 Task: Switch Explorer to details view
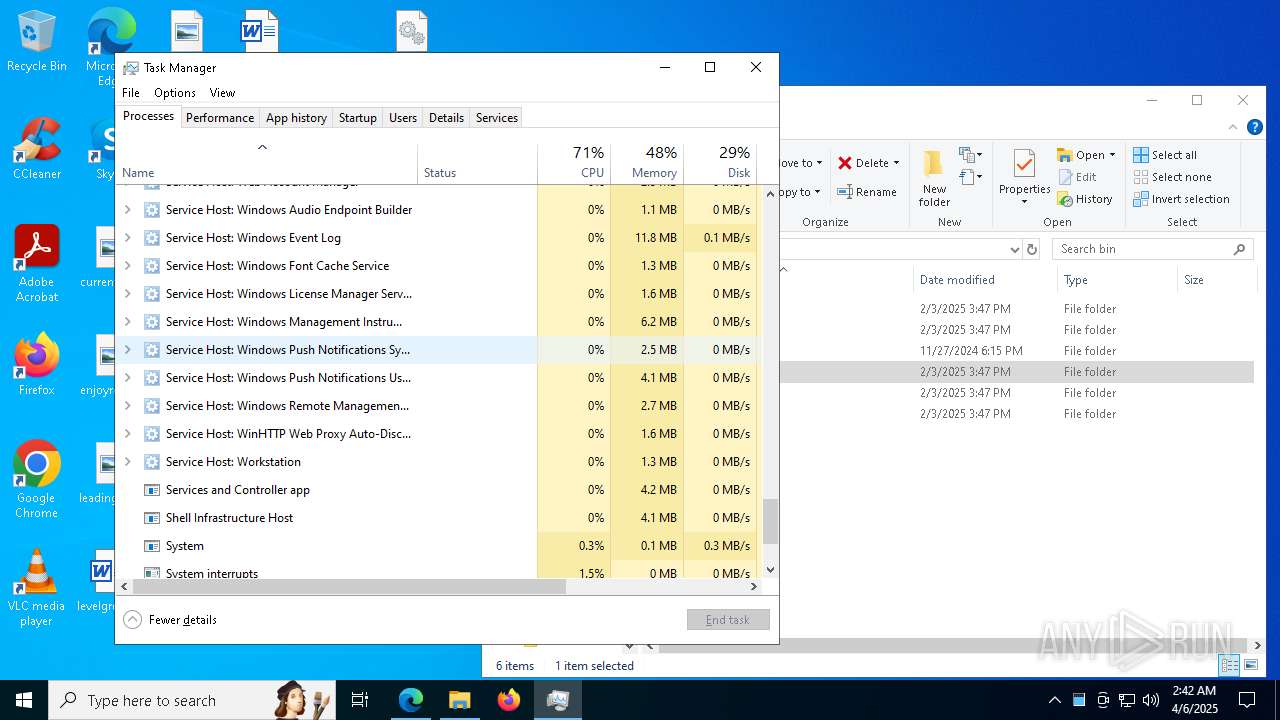pos(1229,665)
